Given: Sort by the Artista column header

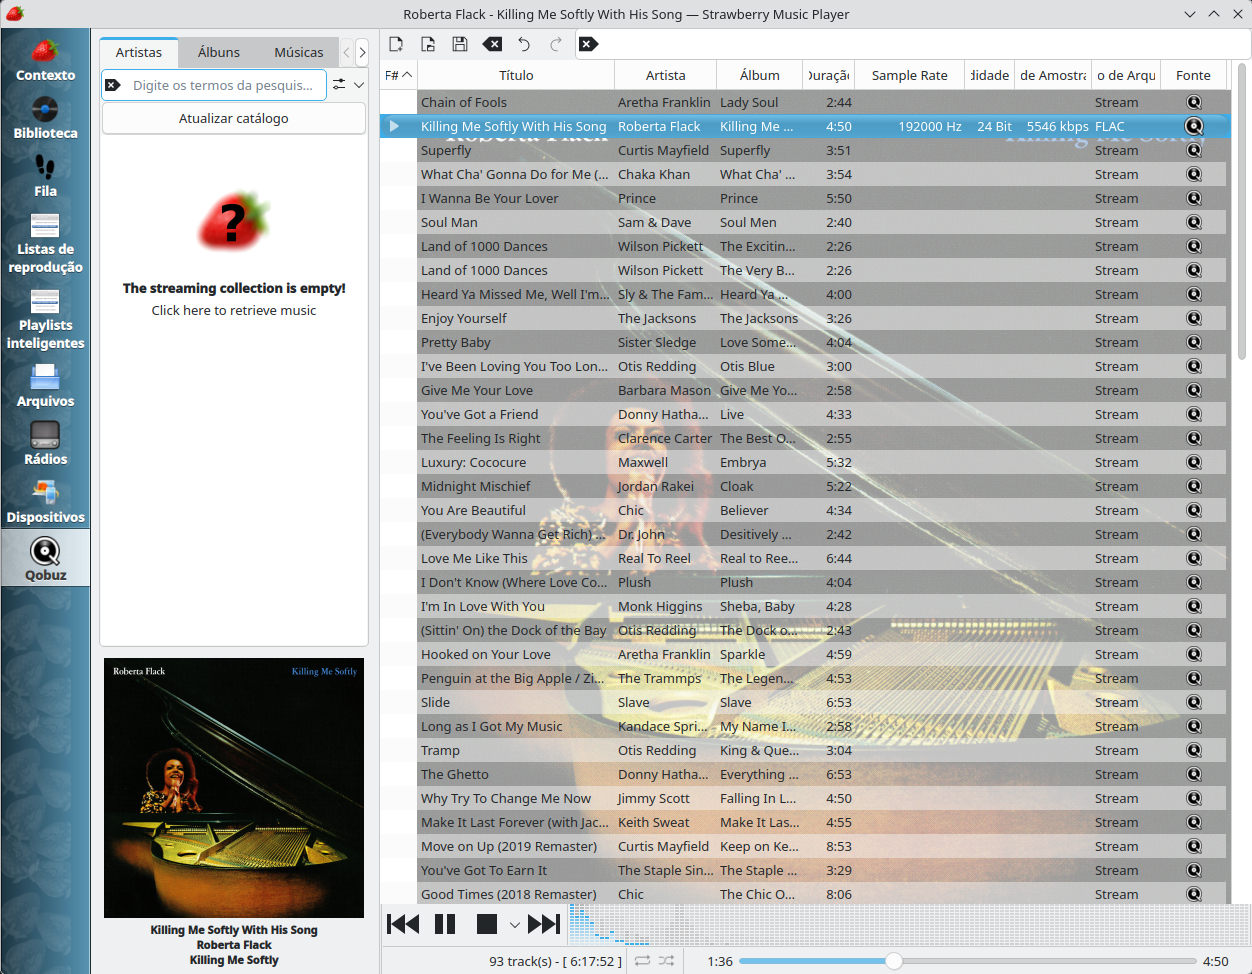Looking at the screenshot, I should 666,75.
